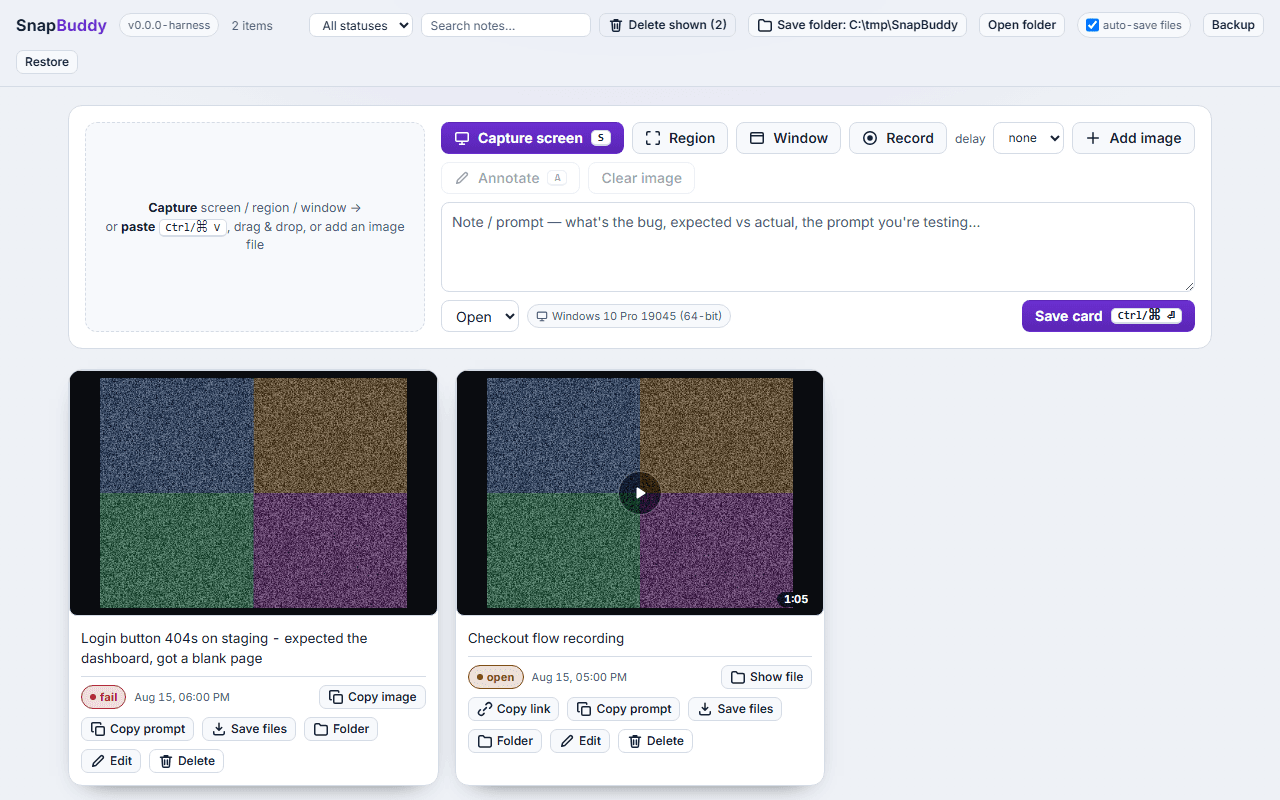1280x800 pixels.
Task: Copy prompt on the Login button card
Action: 138,729
